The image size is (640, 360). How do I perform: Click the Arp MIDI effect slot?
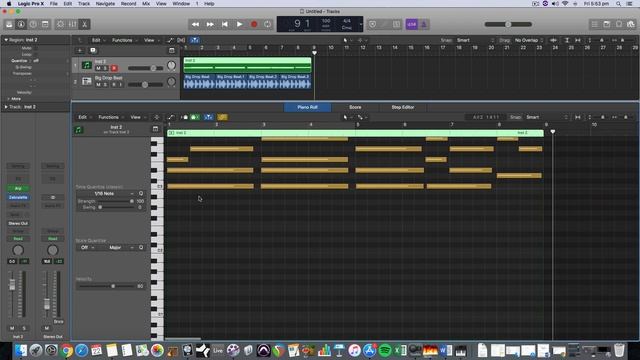point(18,189)
